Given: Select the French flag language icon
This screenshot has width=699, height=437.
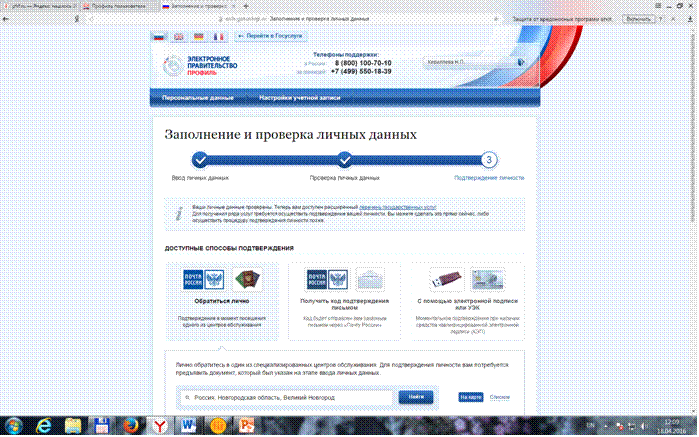Looking at the screenshot, I should (x=217, y=36).
